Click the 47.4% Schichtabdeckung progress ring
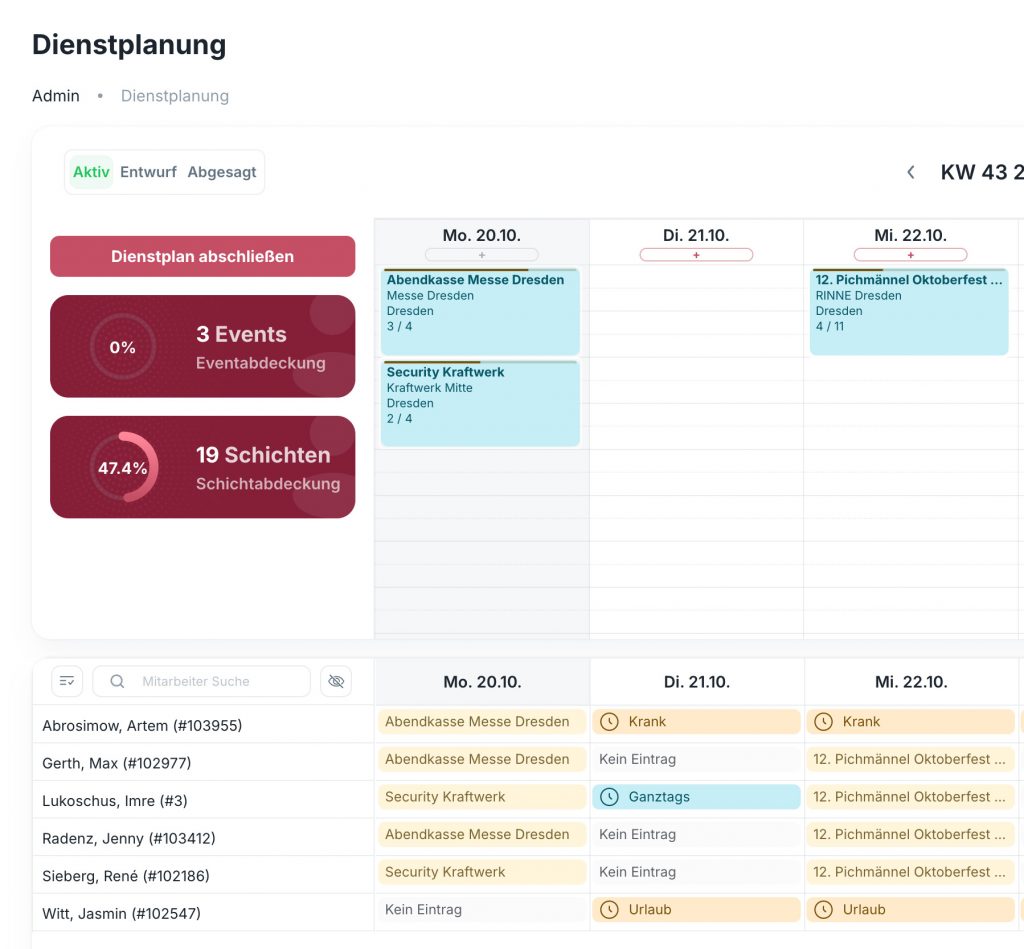The image size is (1024, 949). click(123, 467)
